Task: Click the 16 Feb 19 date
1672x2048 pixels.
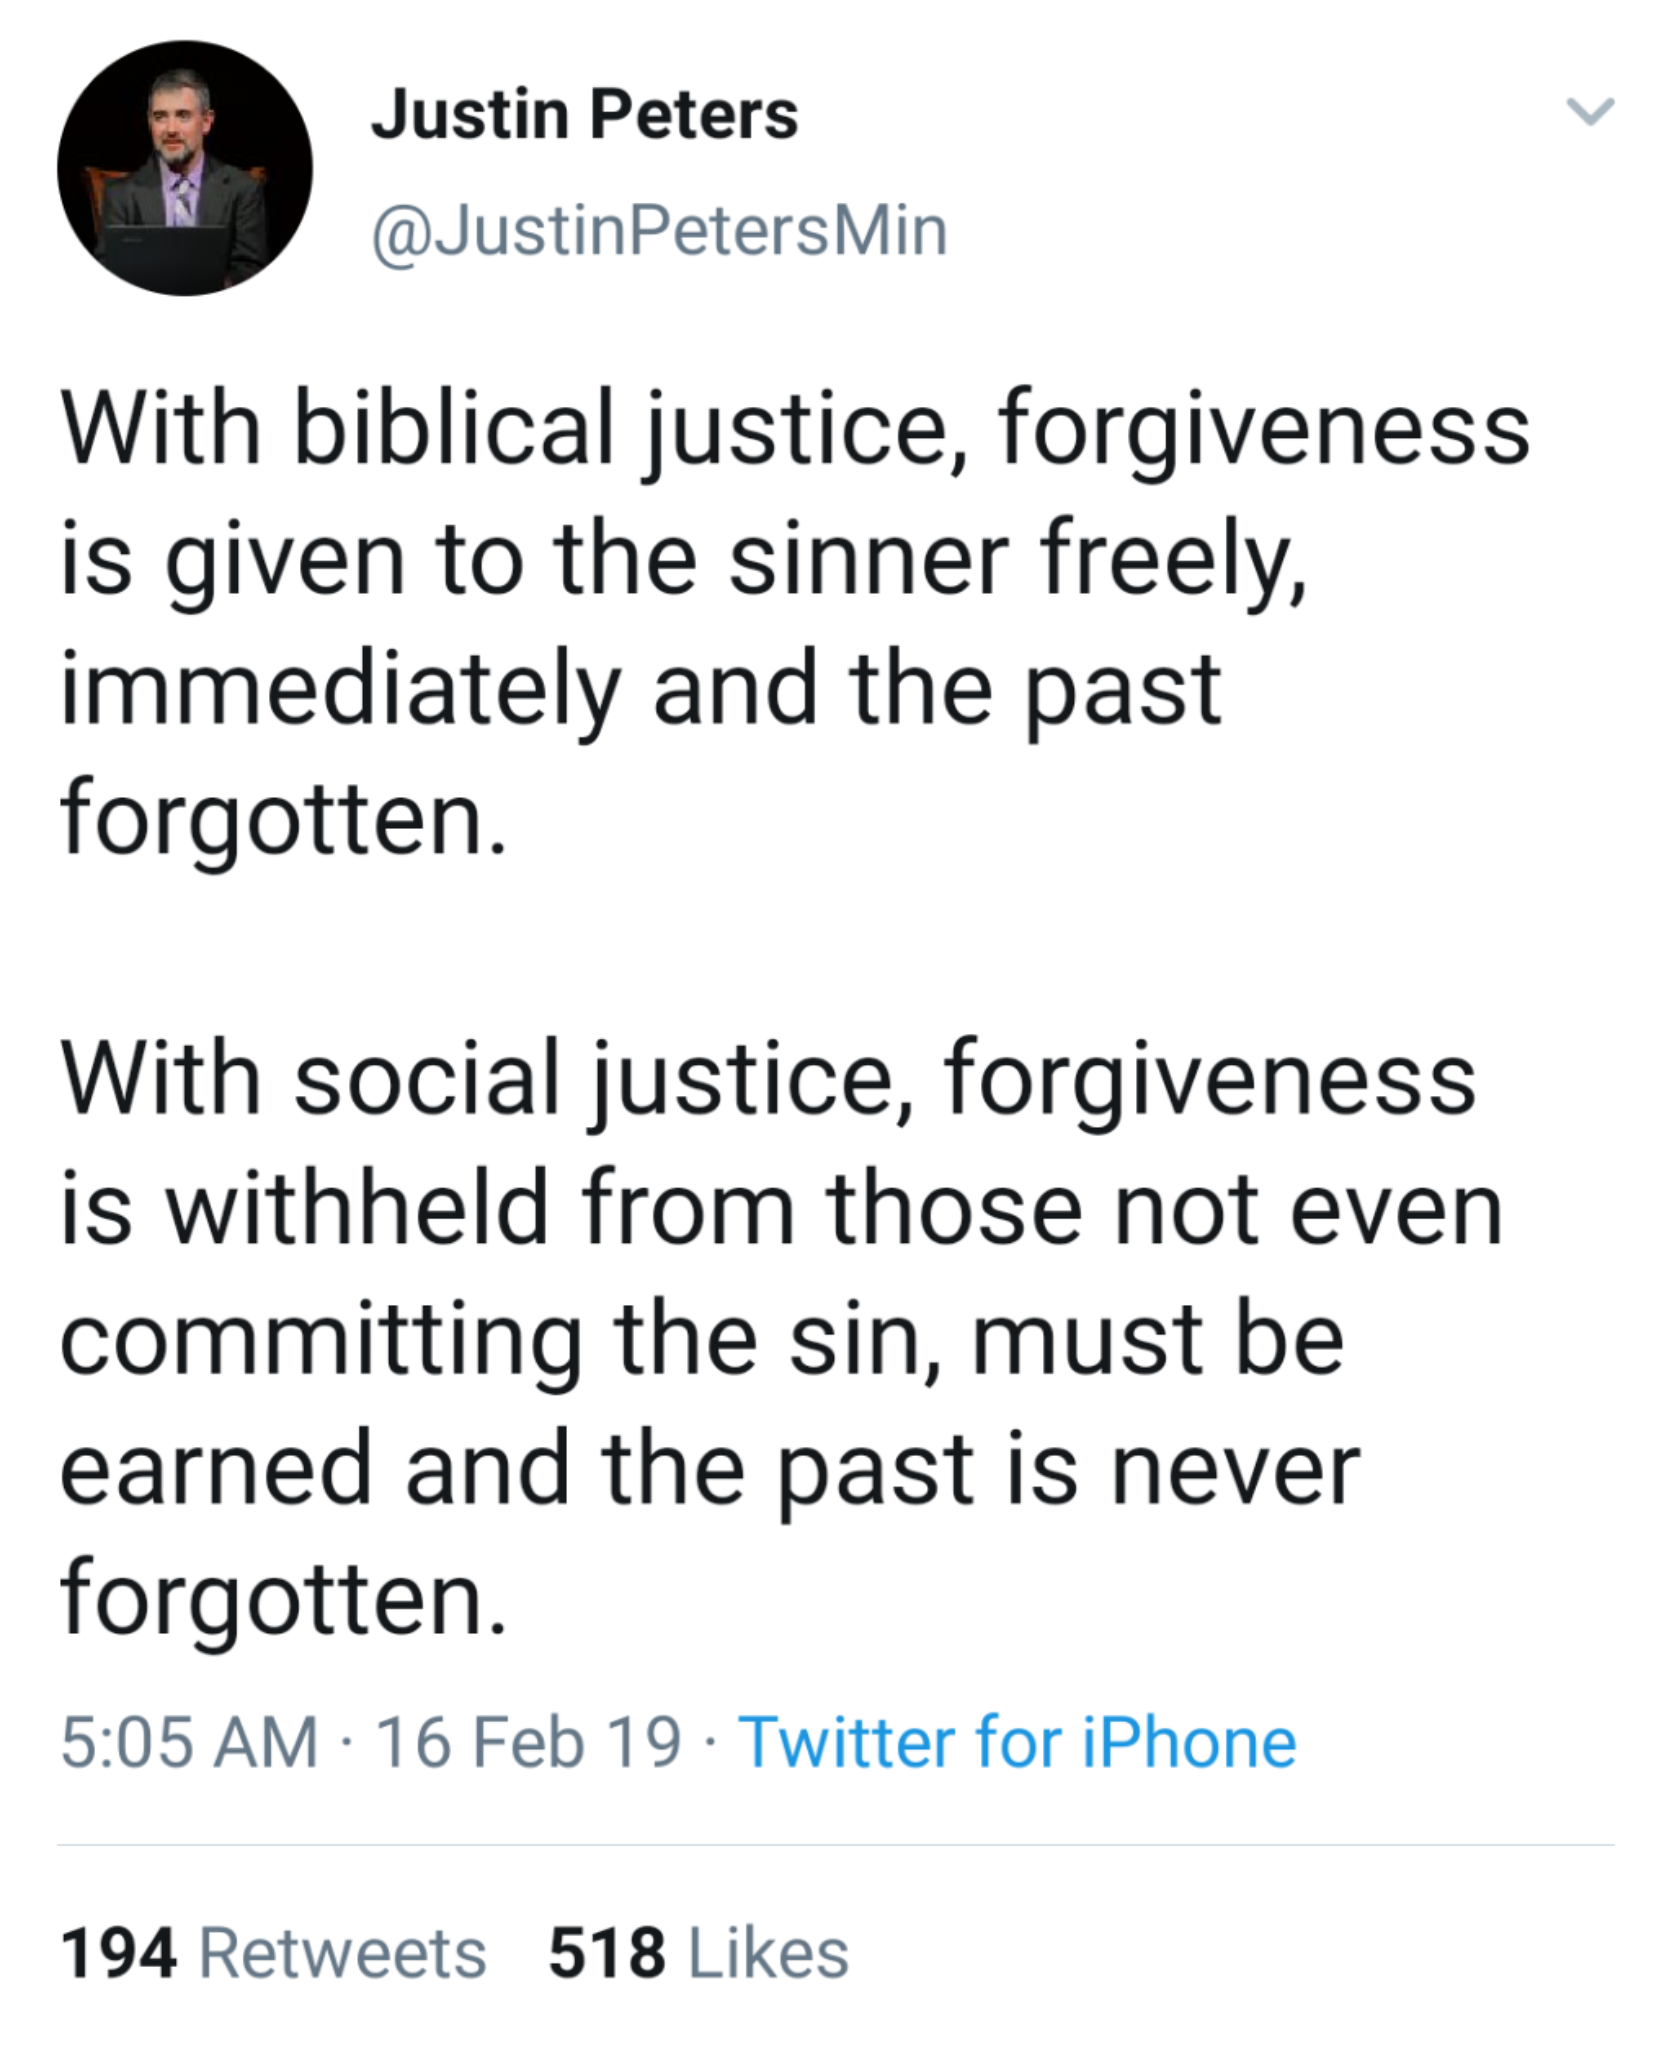Action: tap(529, 1741)
